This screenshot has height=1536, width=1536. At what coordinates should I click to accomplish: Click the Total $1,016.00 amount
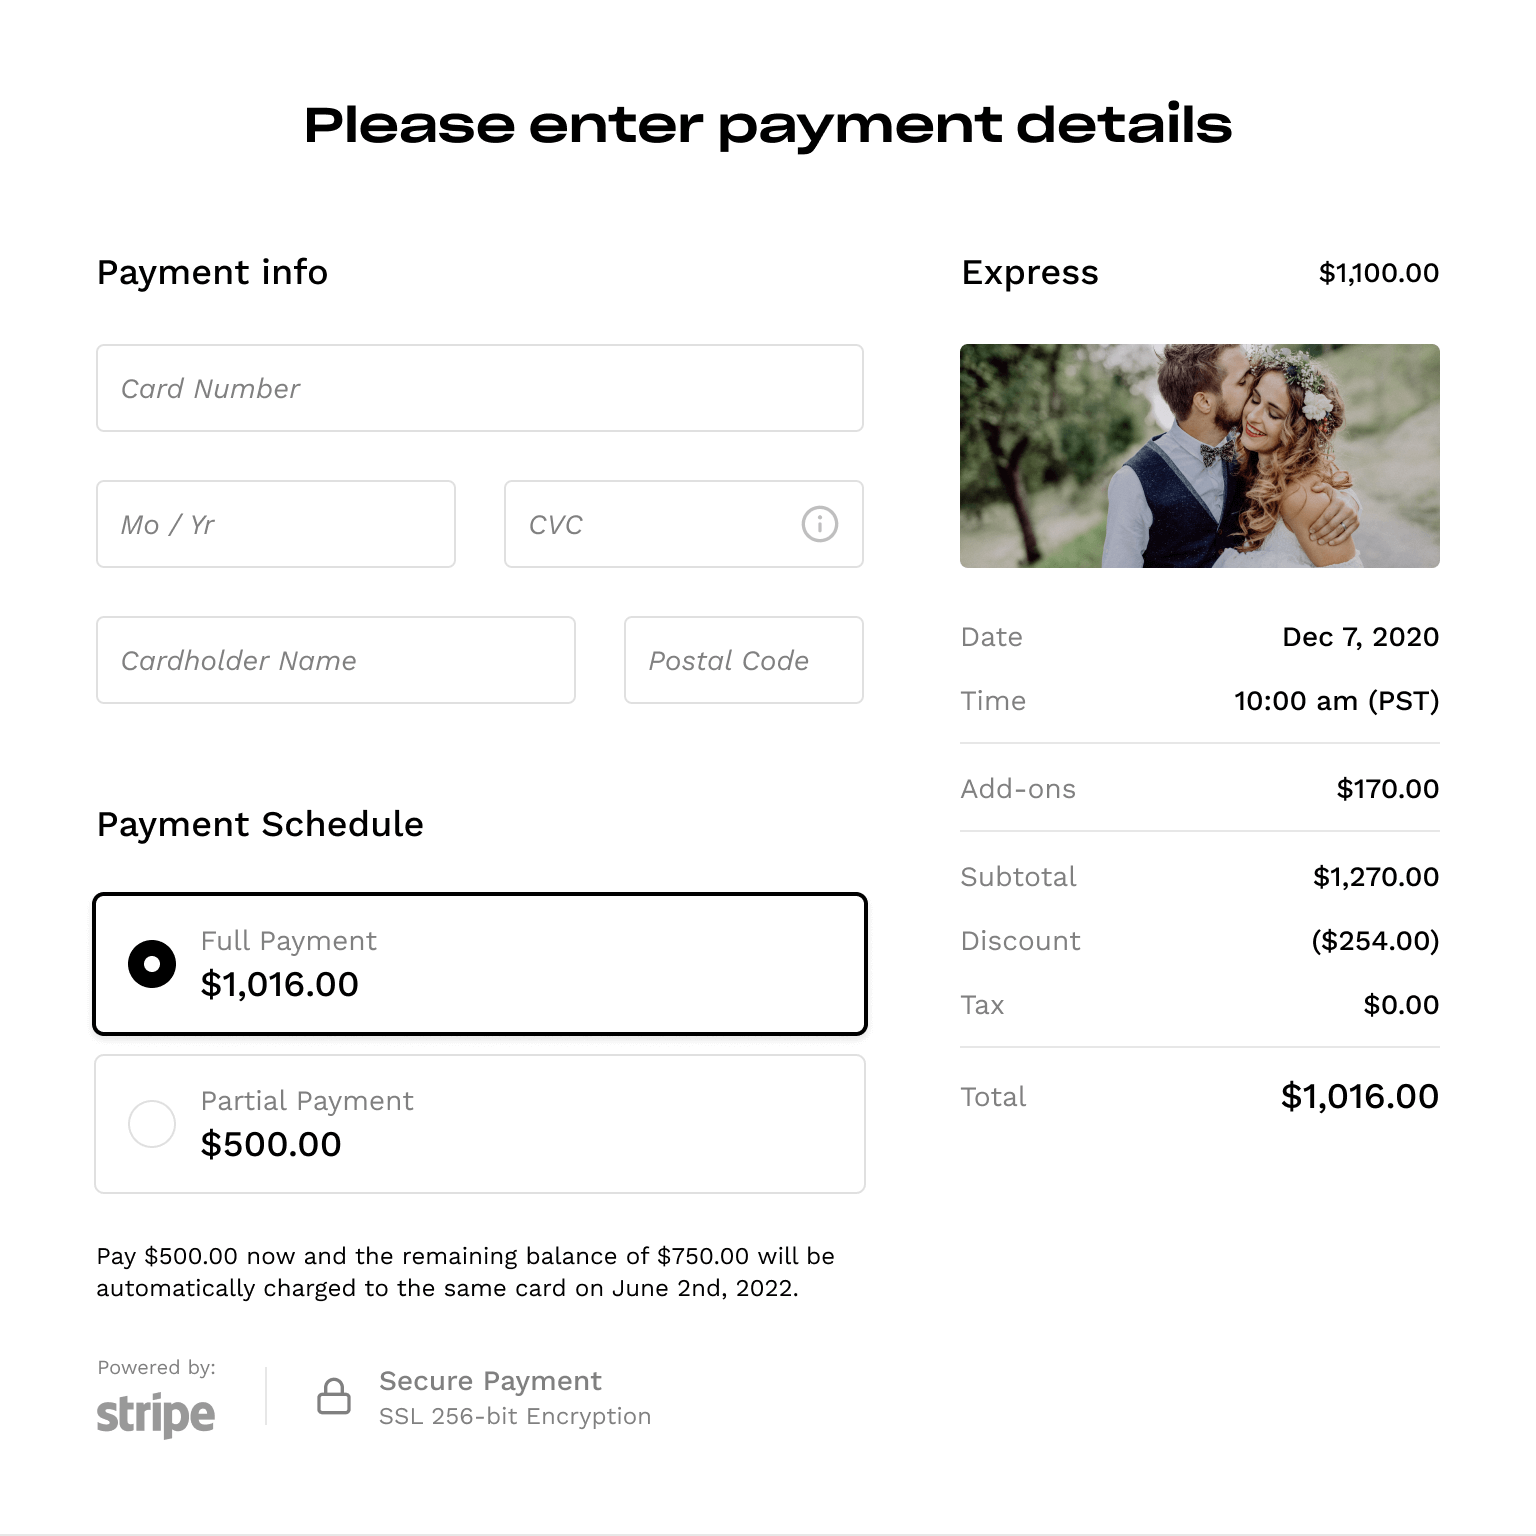tap(1360, 1097)
